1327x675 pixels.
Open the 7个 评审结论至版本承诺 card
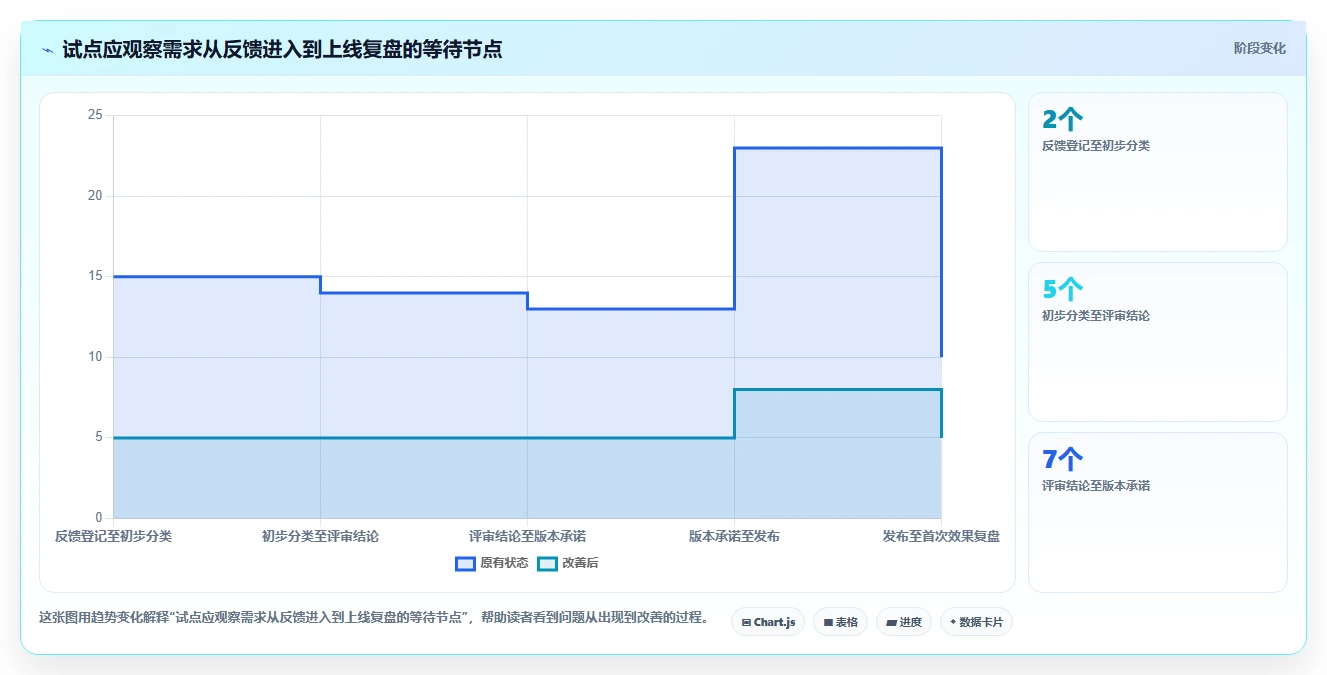(1157, 512)
